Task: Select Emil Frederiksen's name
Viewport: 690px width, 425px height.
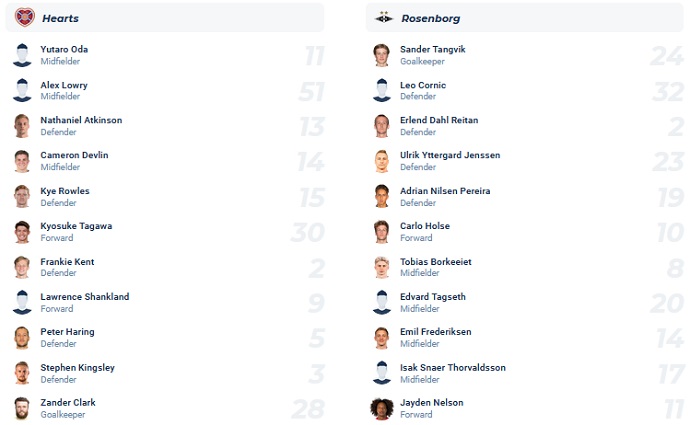Action: tap(436, 331)
